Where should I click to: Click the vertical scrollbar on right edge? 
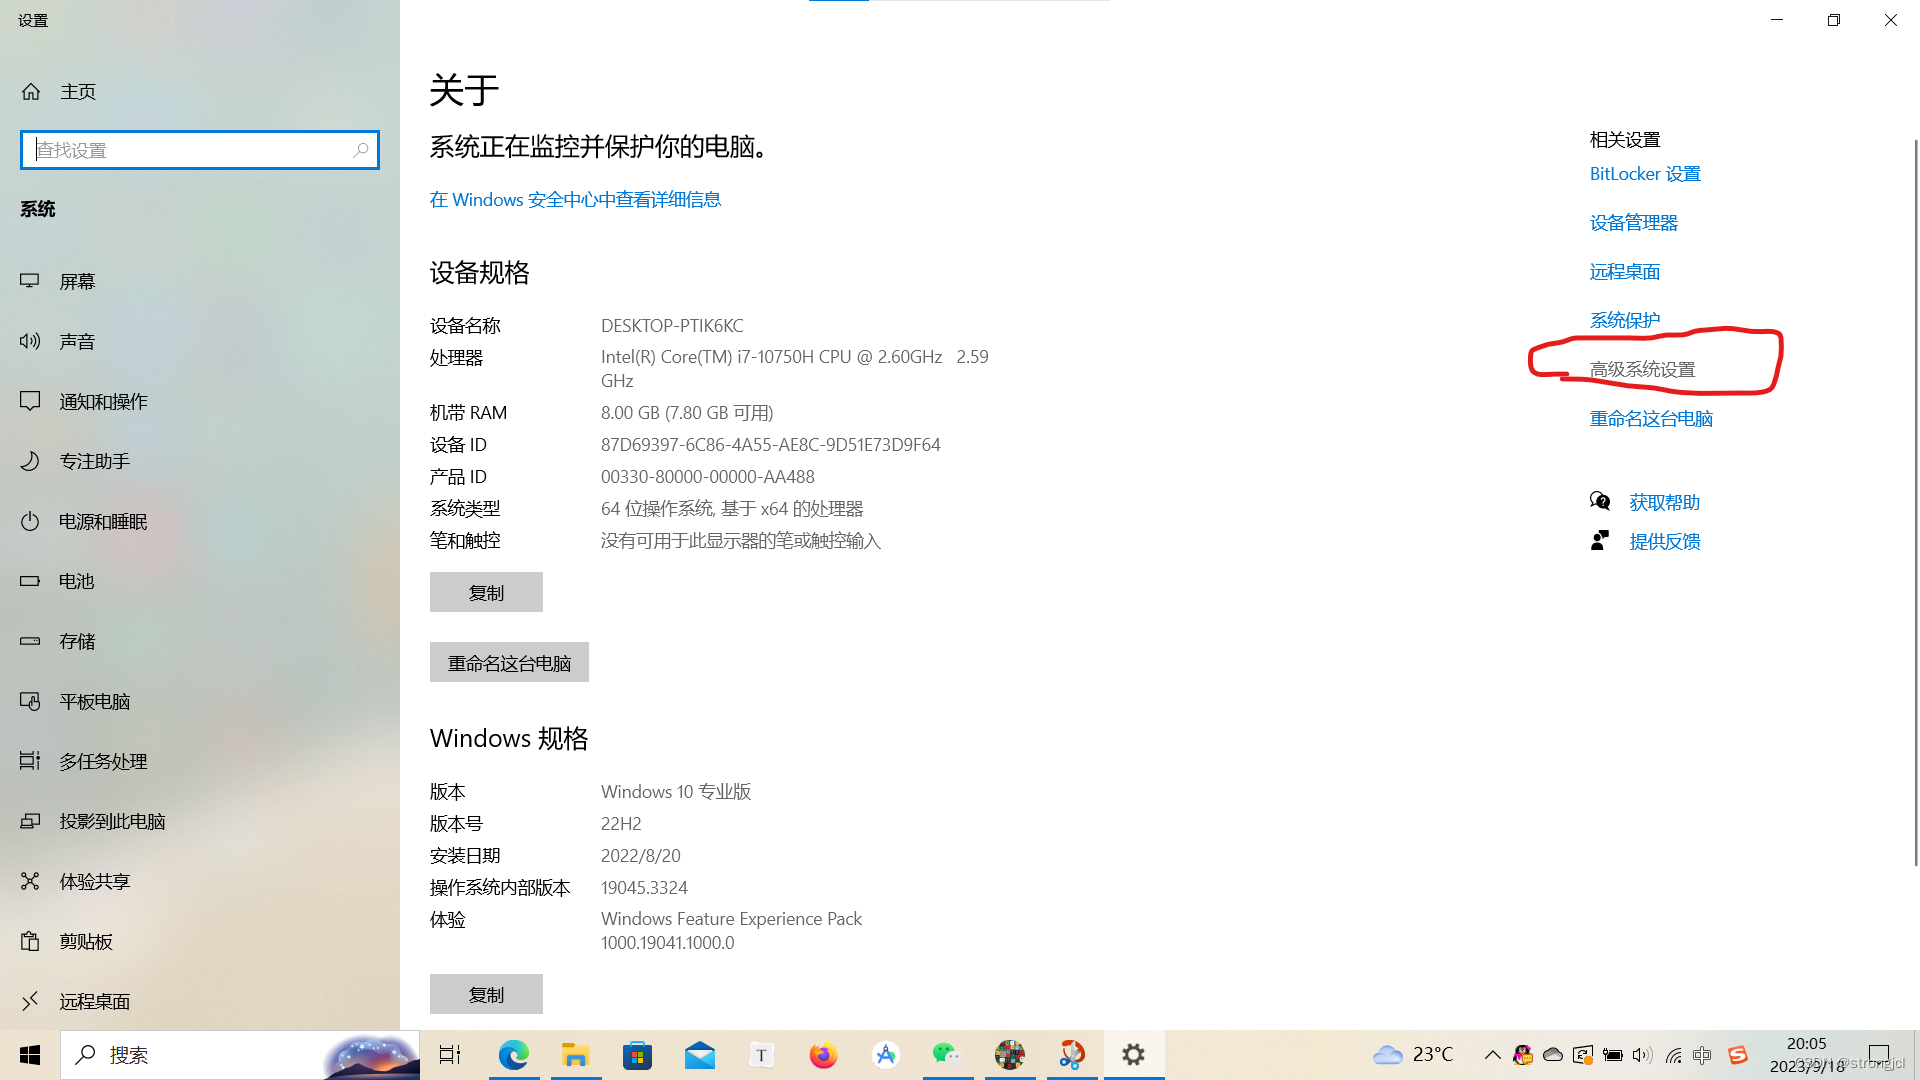tap(1915, 500)
